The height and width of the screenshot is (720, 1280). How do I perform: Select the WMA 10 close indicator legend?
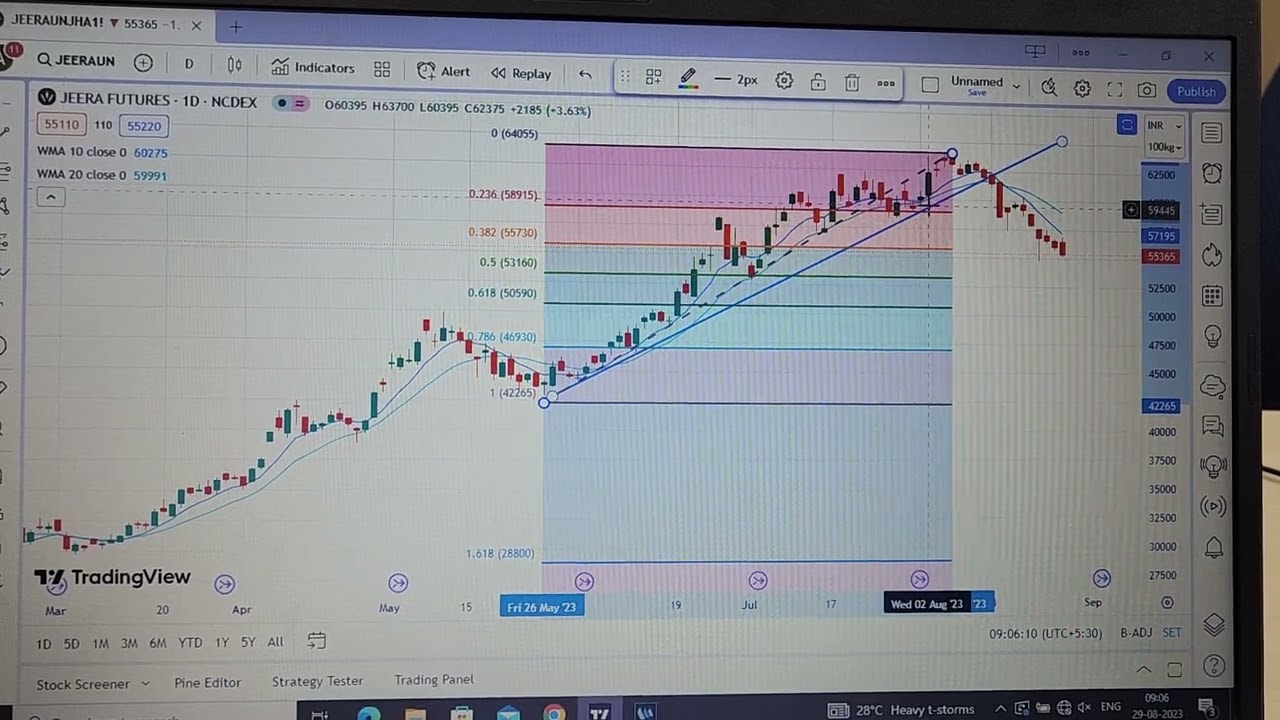[102, 152]
